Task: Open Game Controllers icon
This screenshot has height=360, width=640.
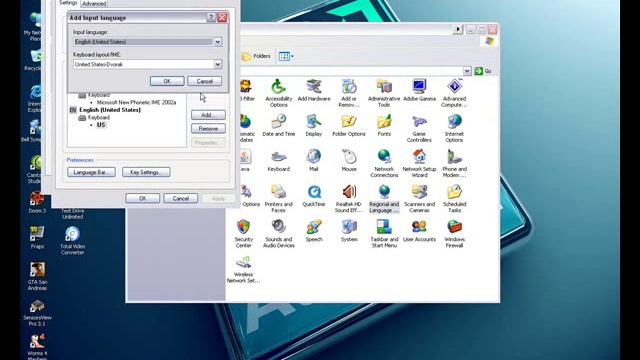Action: tap(419, 128)
